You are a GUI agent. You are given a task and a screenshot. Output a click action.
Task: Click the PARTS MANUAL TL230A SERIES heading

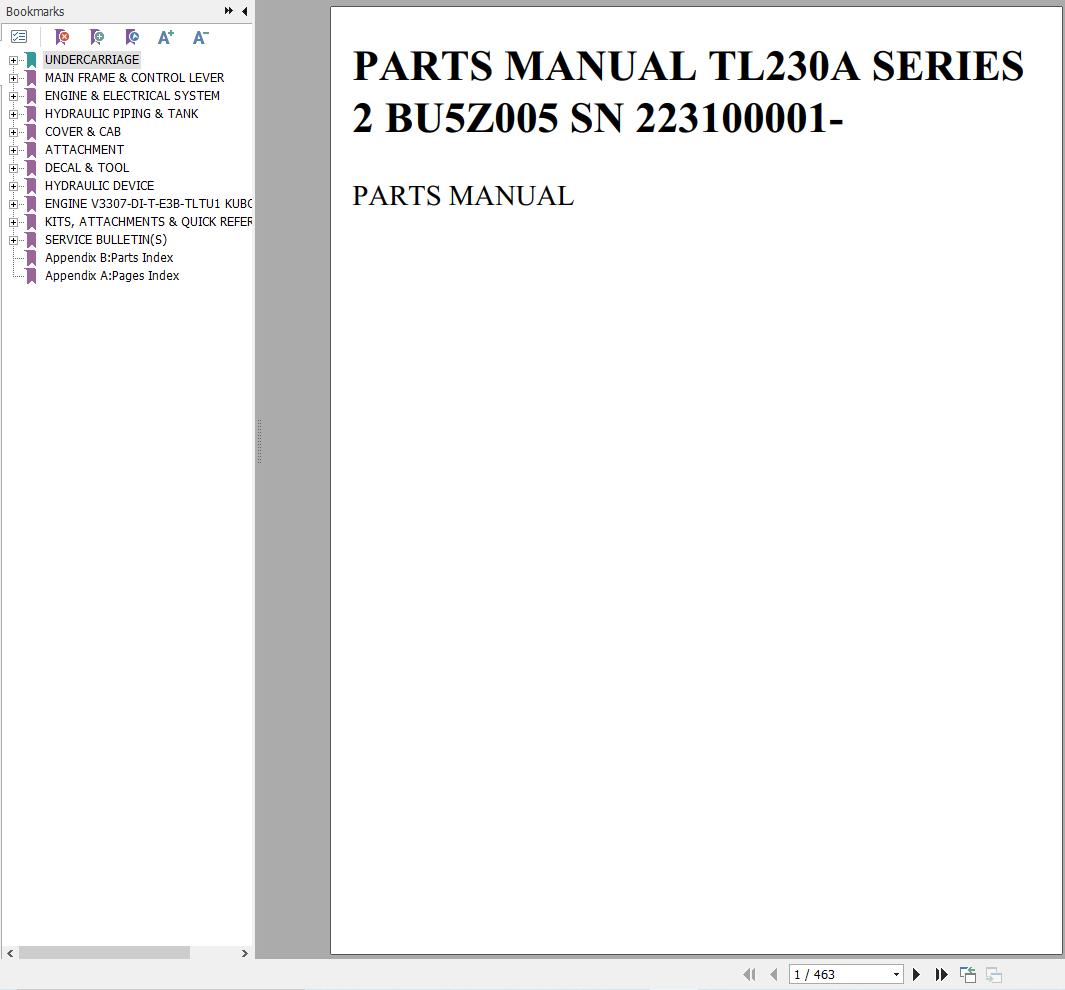(688, 92)
